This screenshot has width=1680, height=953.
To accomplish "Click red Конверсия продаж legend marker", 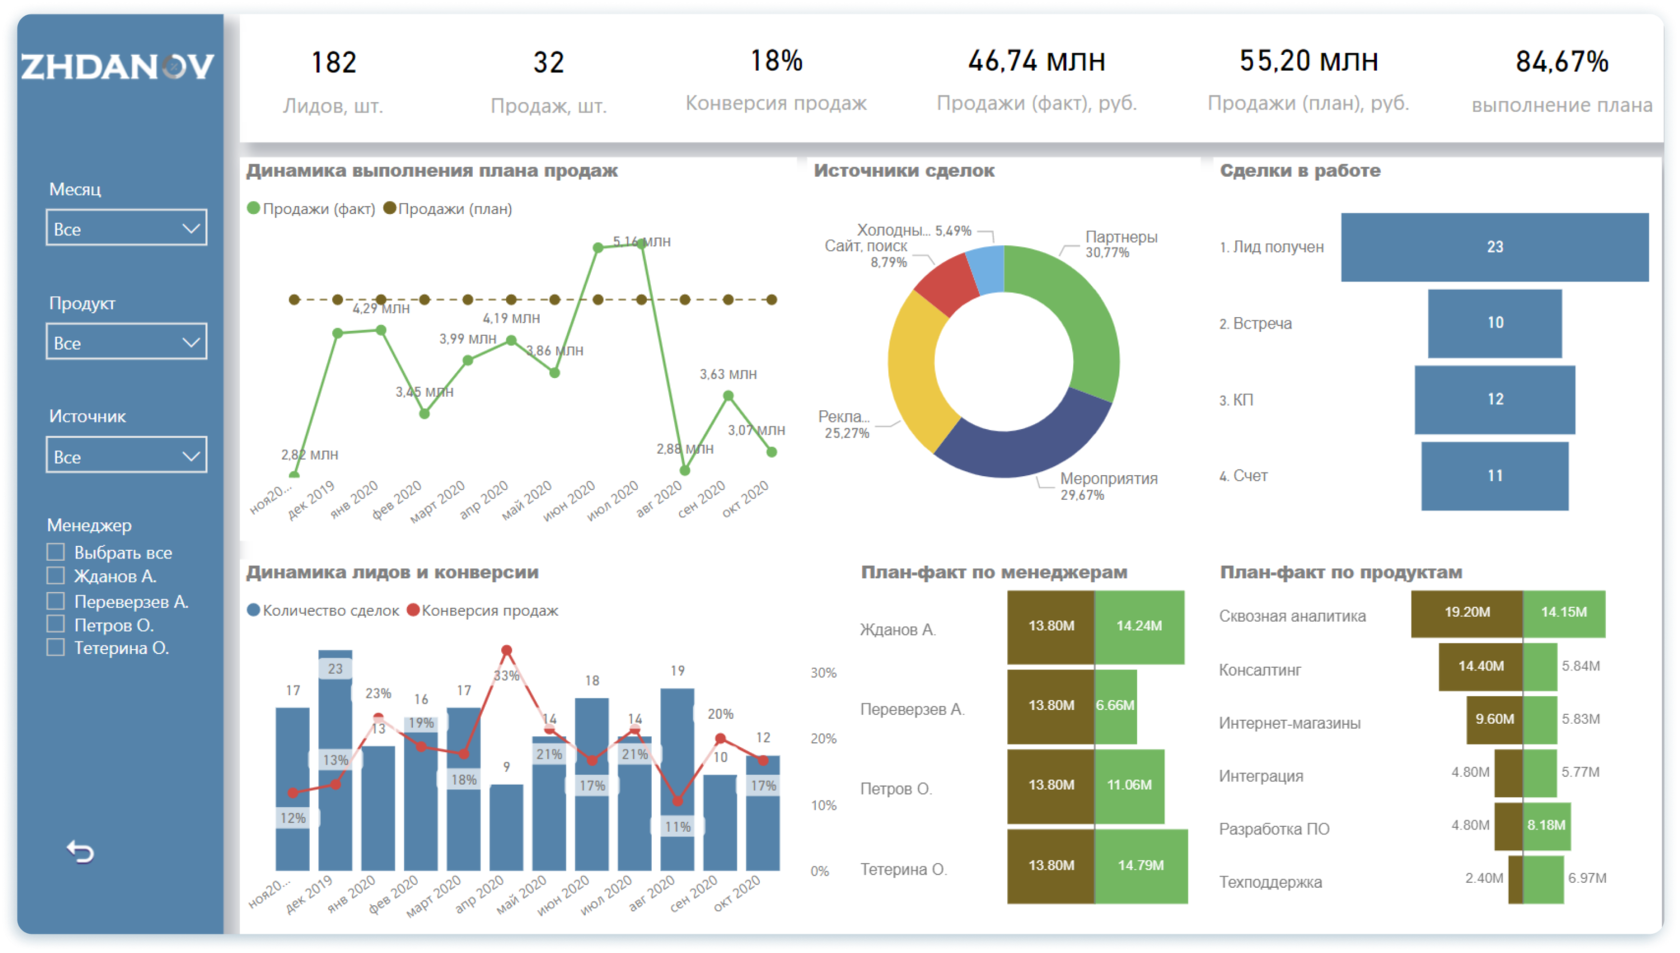I will [413, 610].
